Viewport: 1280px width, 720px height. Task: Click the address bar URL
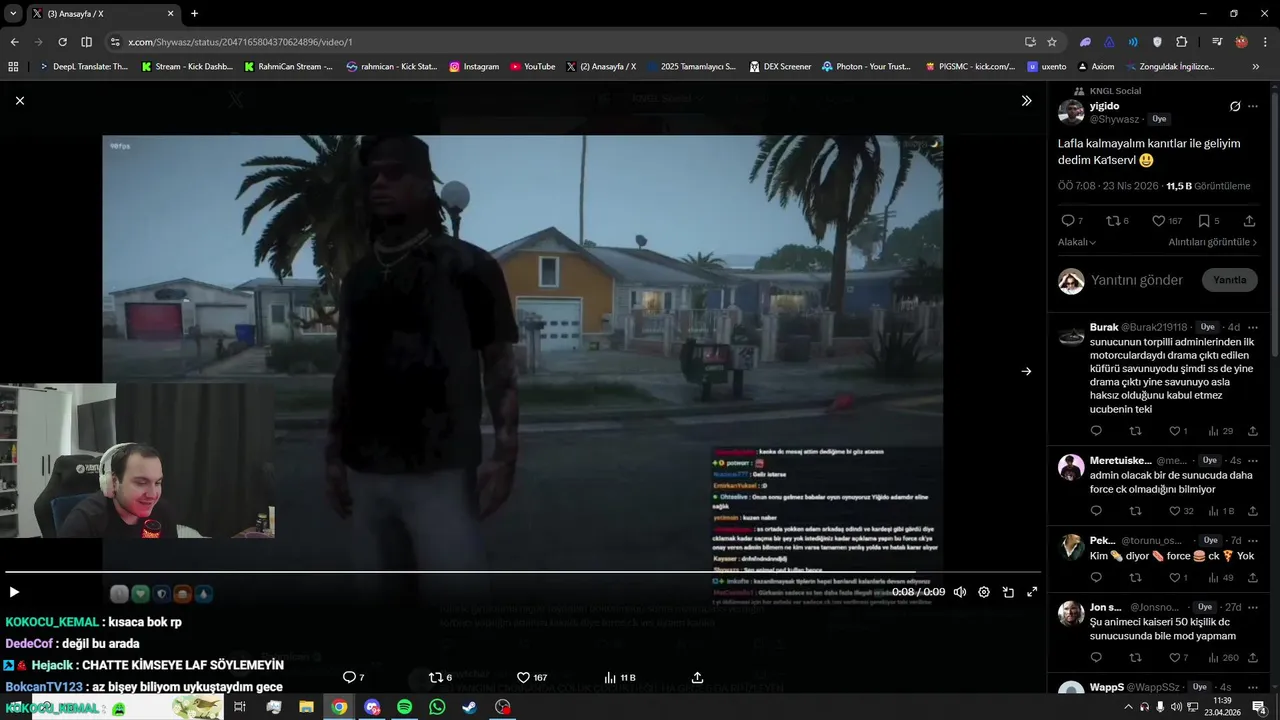pos(240,42)
